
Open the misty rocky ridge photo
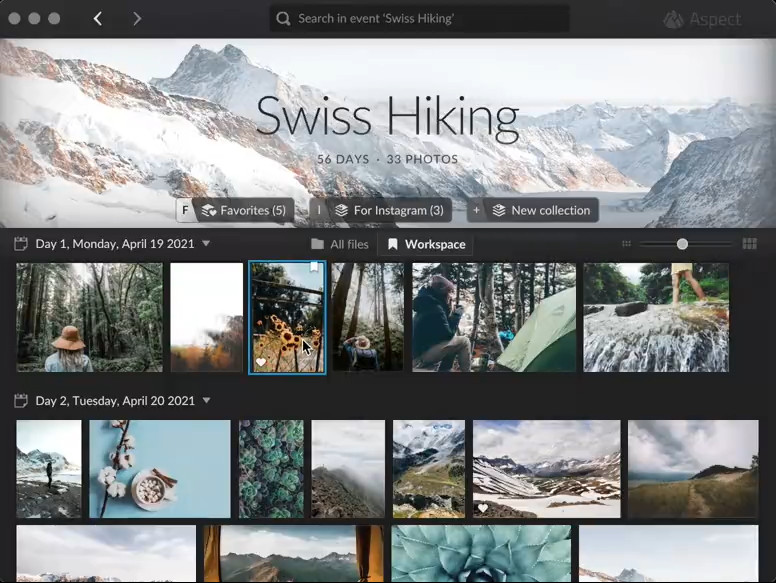point(348,469)
